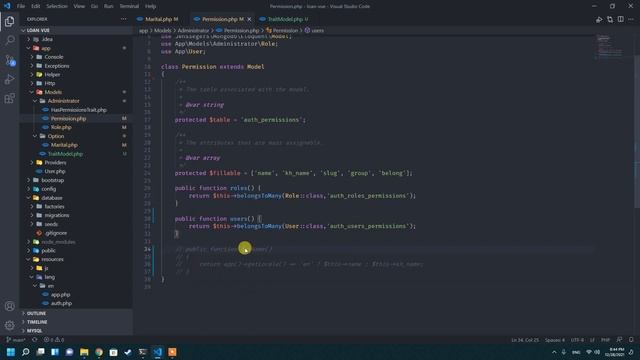Open errors and warnings count in status bar

53,340
